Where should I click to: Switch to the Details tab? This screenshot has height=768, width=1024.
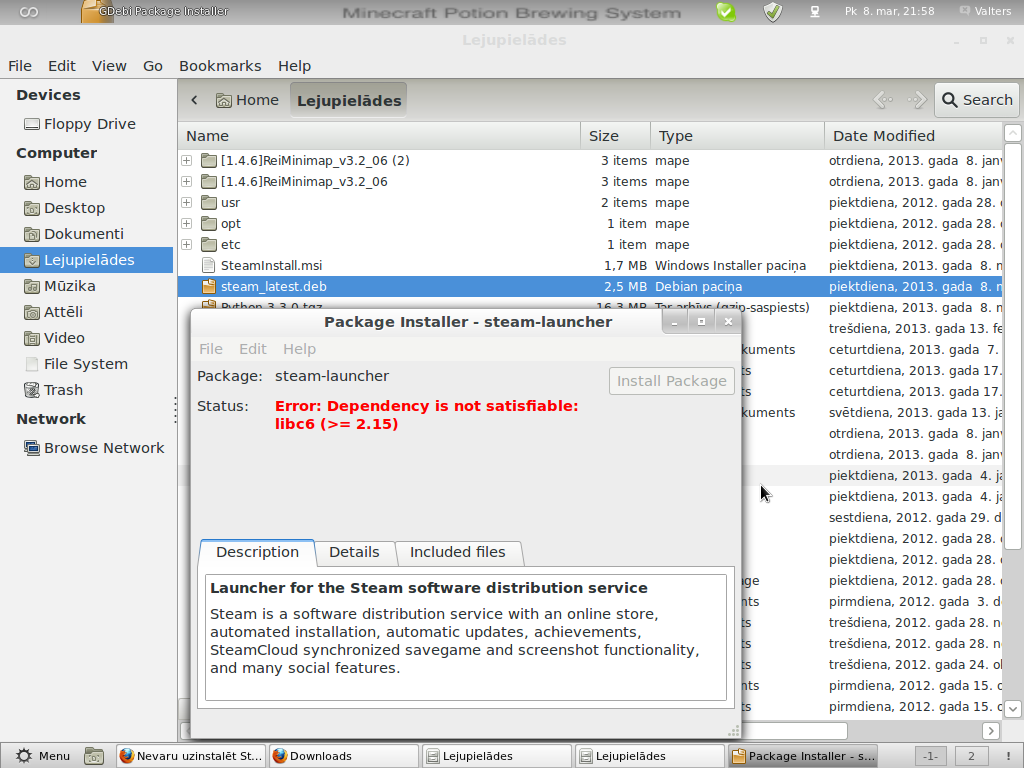pyautogui.click(x=354, y=552)
